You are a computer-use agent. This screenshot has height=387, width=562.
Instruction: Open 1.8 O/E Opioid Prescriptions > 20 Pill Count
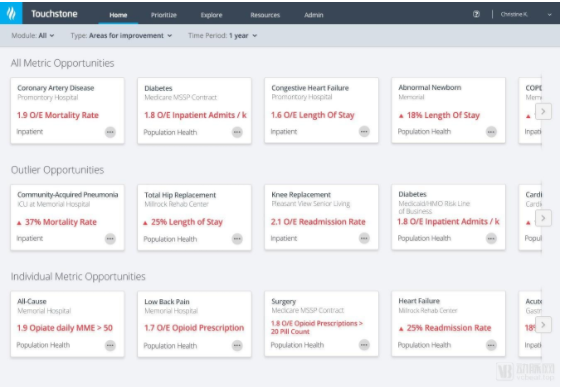317,327
